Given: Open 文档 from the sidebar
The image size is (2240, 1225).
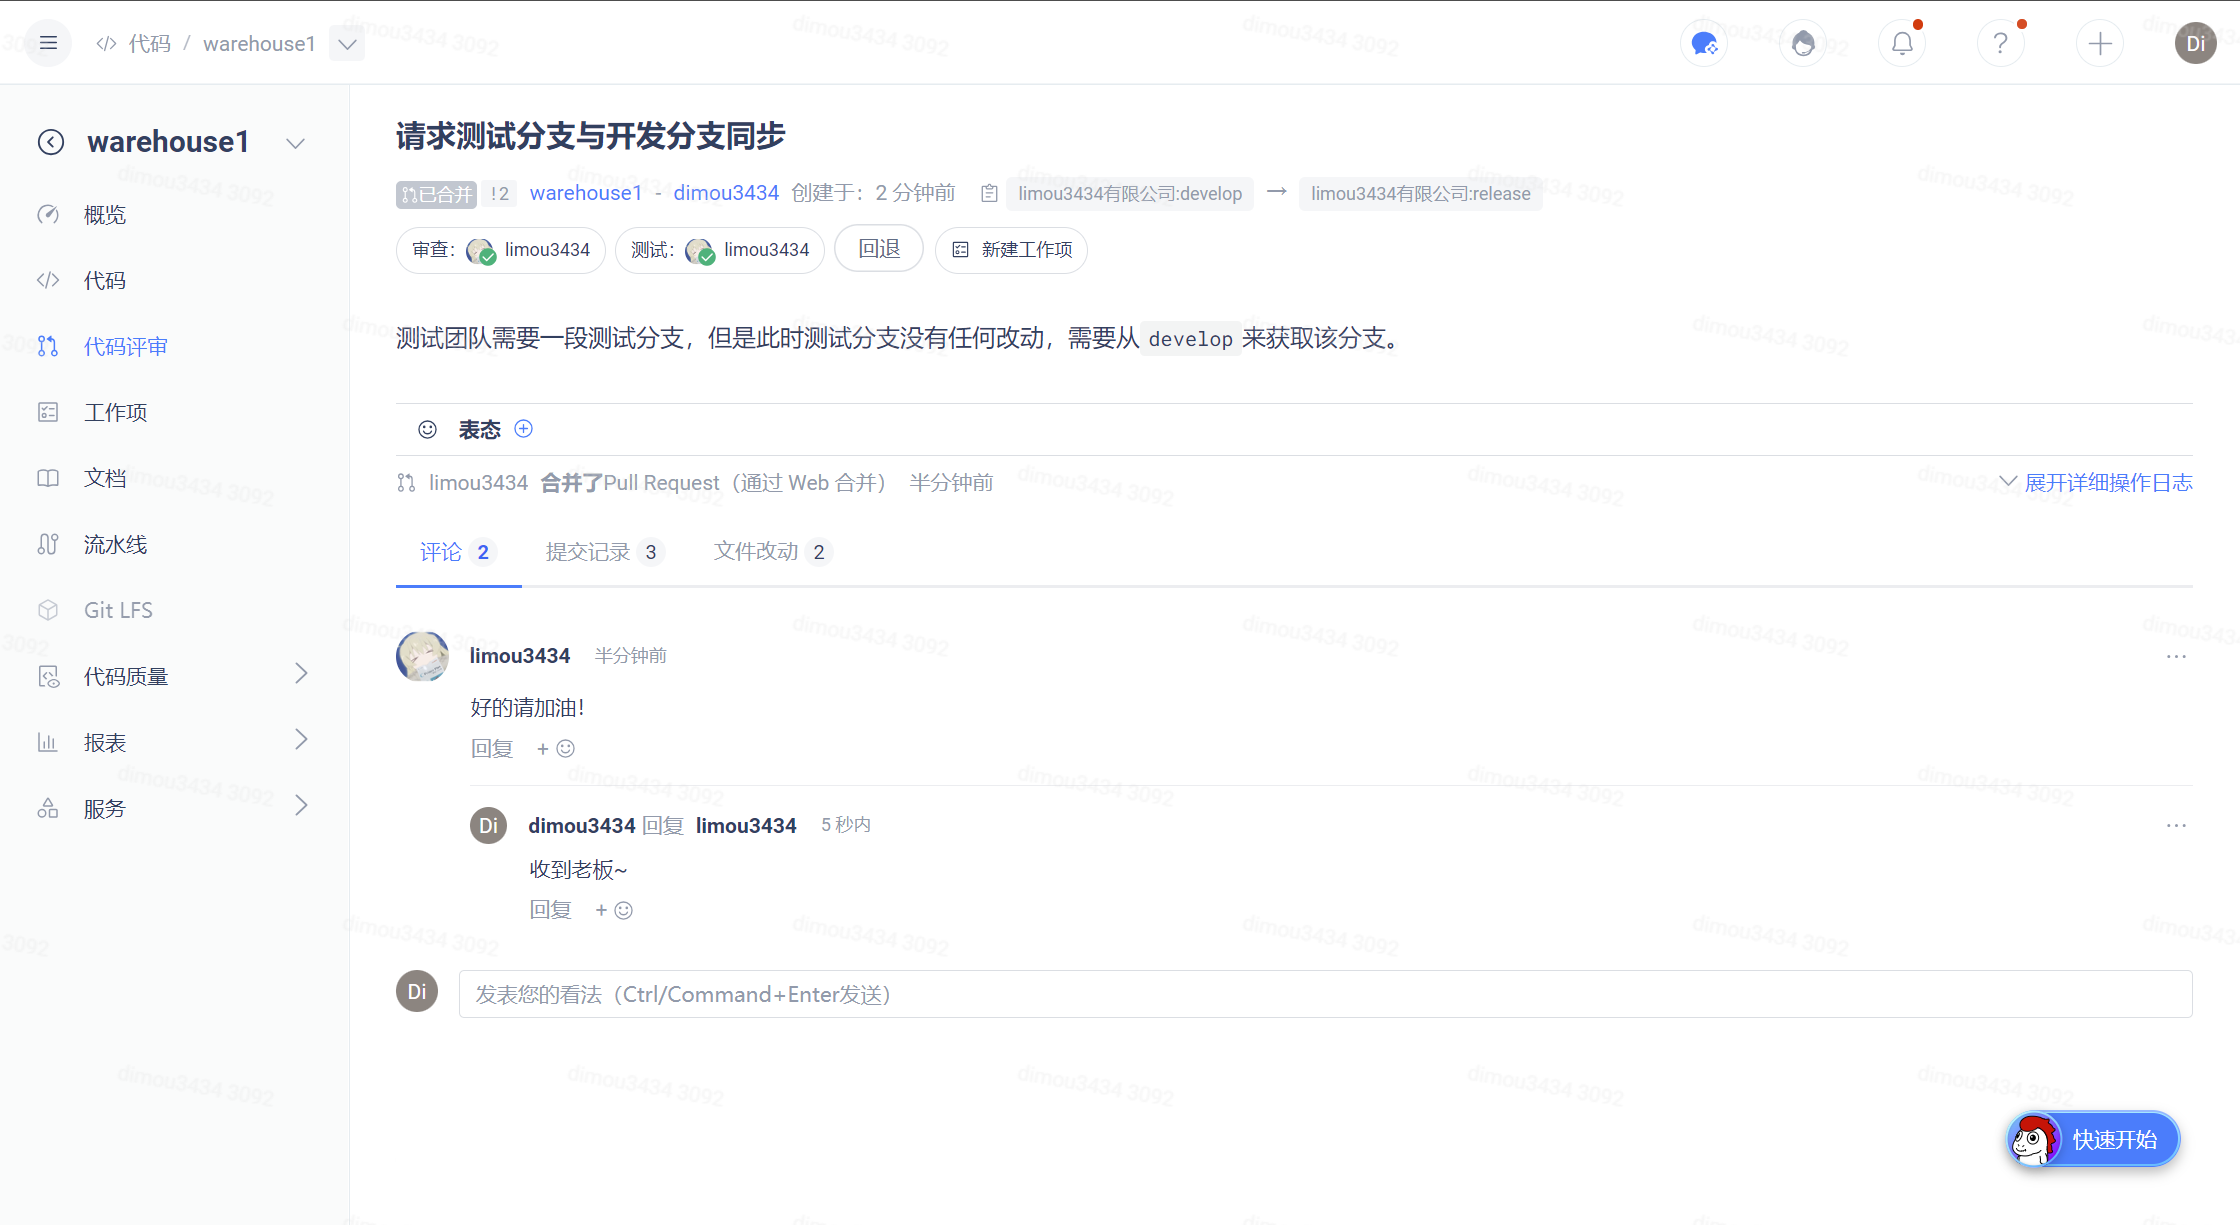Looking at the screenshot, I should point(104,478).
